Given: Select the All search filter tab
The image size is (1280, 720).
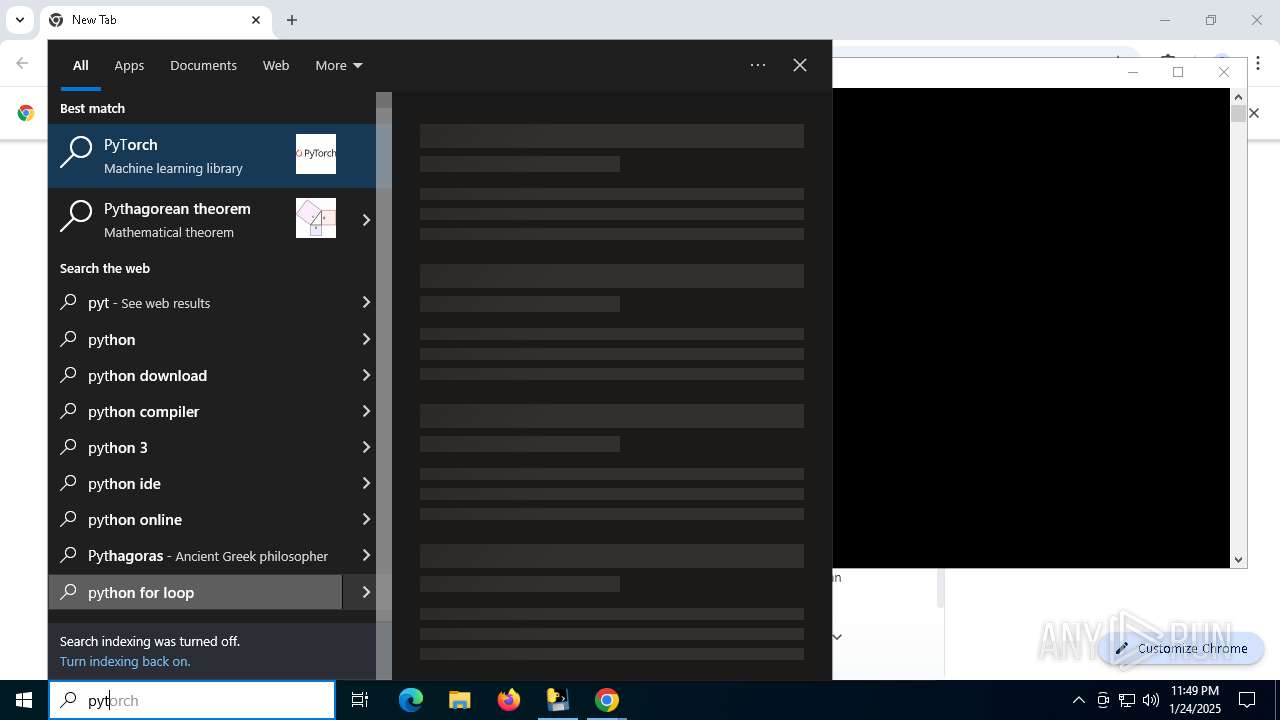Looking at the screenshot, I should 80,66.
